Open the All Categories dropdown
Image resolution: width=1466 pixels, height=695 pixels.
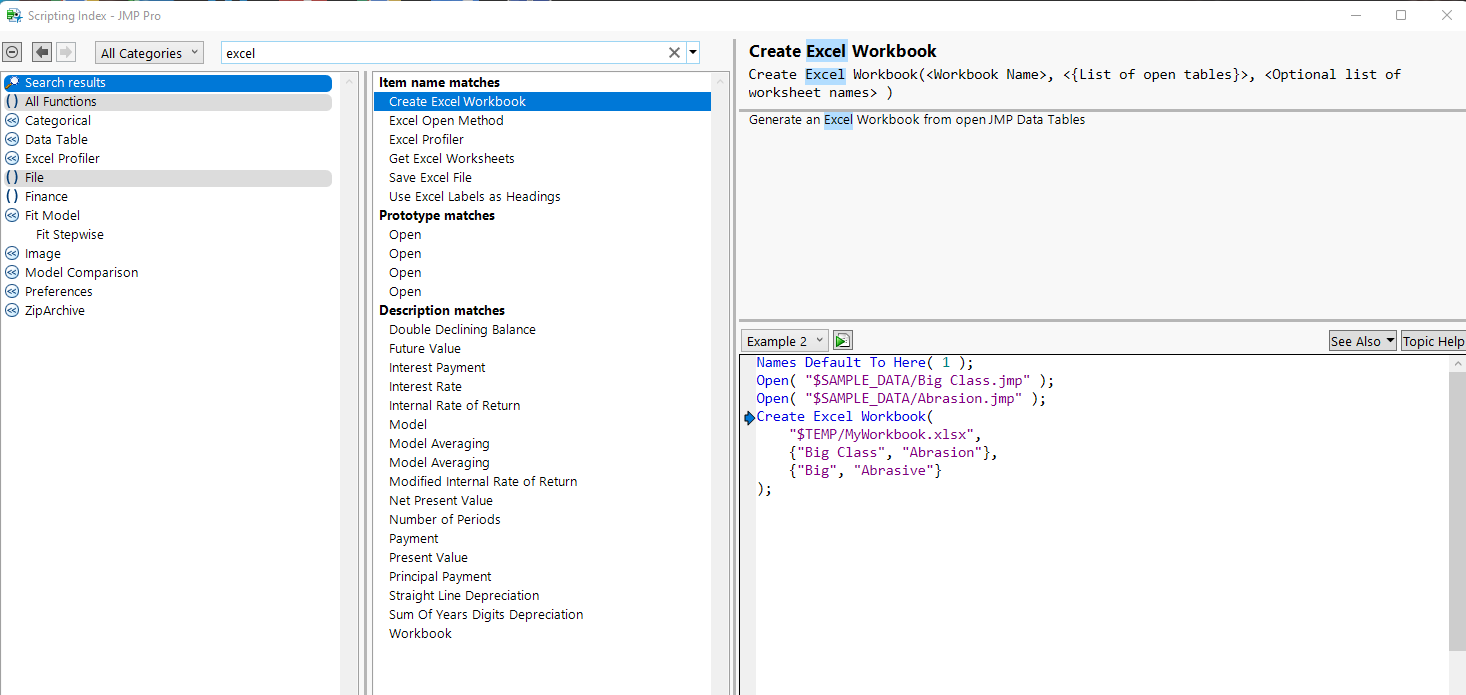point(149,53)
